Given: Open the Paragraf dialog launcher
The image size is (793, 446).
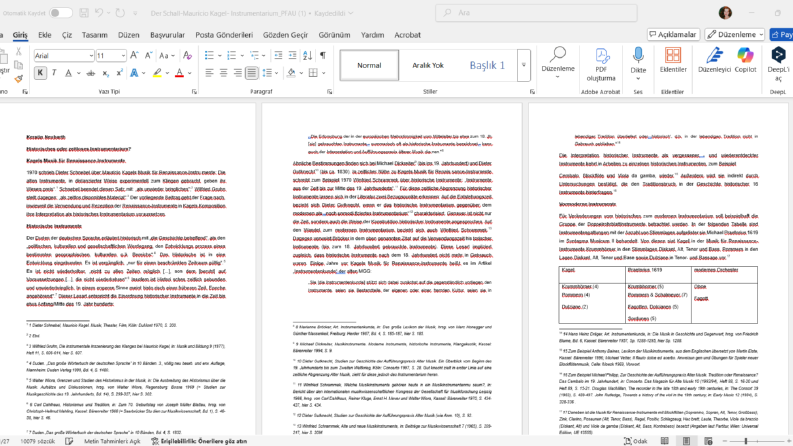Looking at the screenshot, I should tap(330, 92).
